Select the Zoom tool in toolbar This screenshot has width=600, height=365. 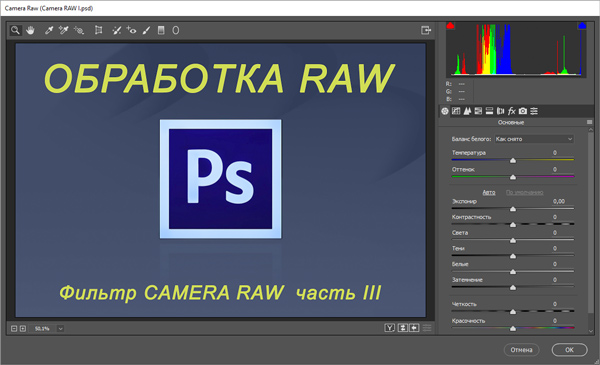coord(15,30)
